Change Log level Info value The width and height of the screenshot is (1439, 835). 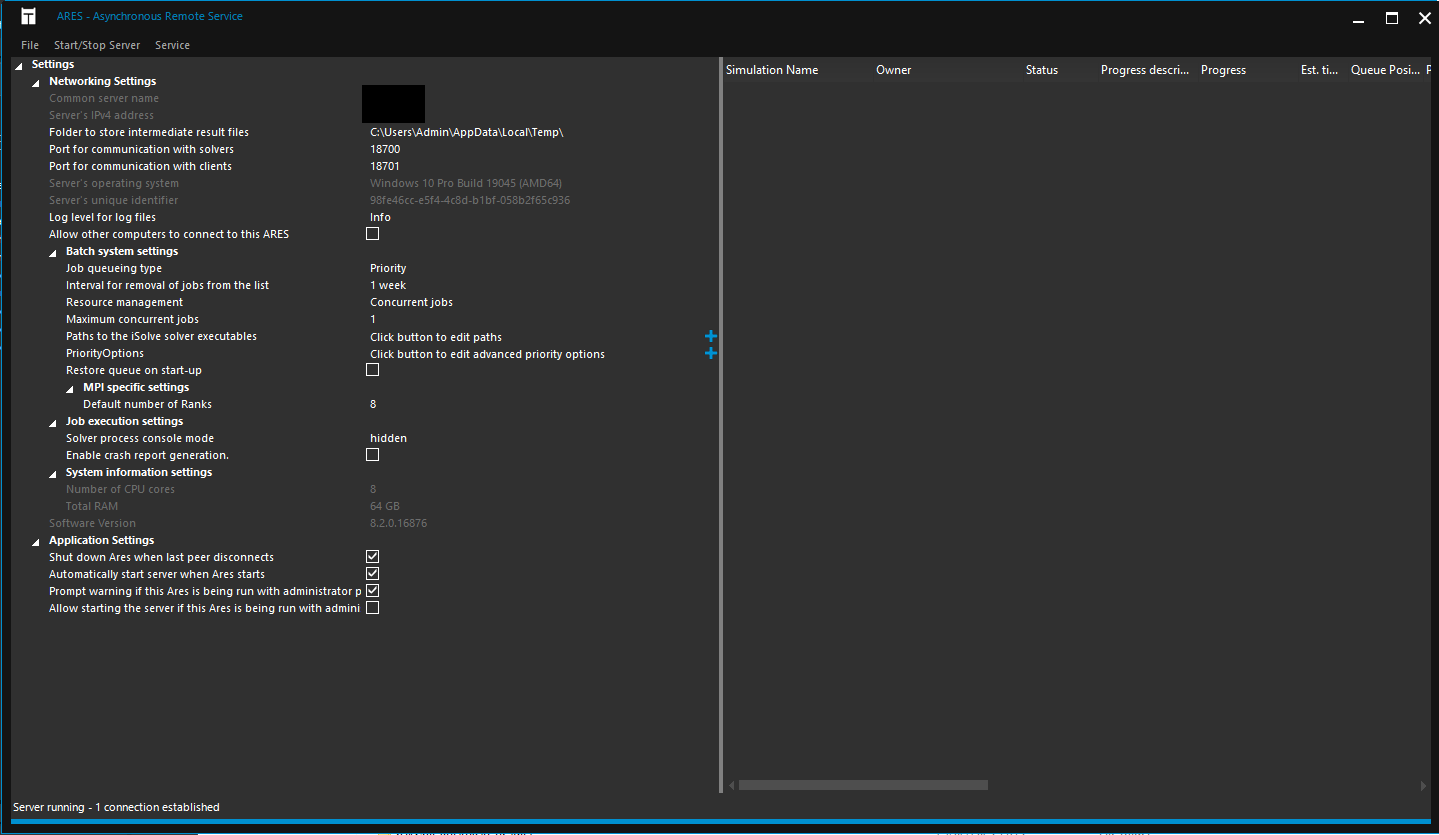tap(380, 217)
